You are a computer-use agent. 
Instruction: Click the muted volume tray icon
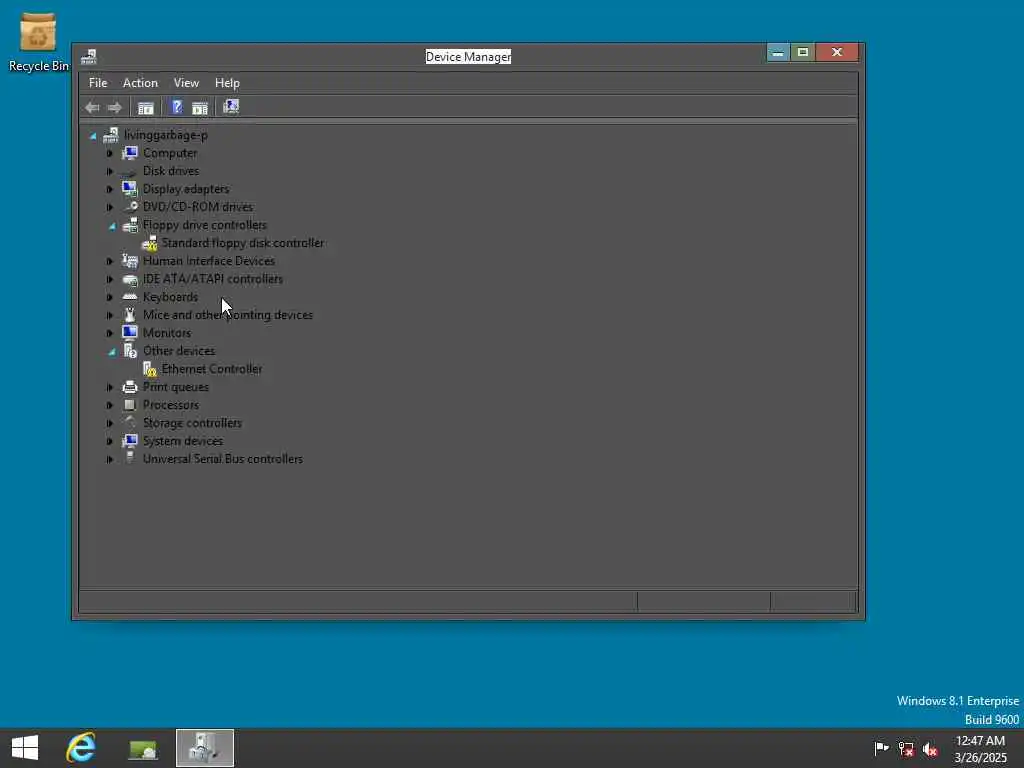(930, 749)
